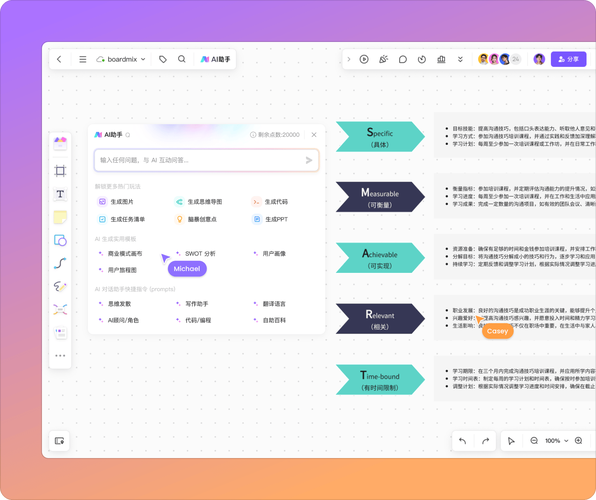
Task: Choose SWOT 分析 template
Action: coord(196,254)
